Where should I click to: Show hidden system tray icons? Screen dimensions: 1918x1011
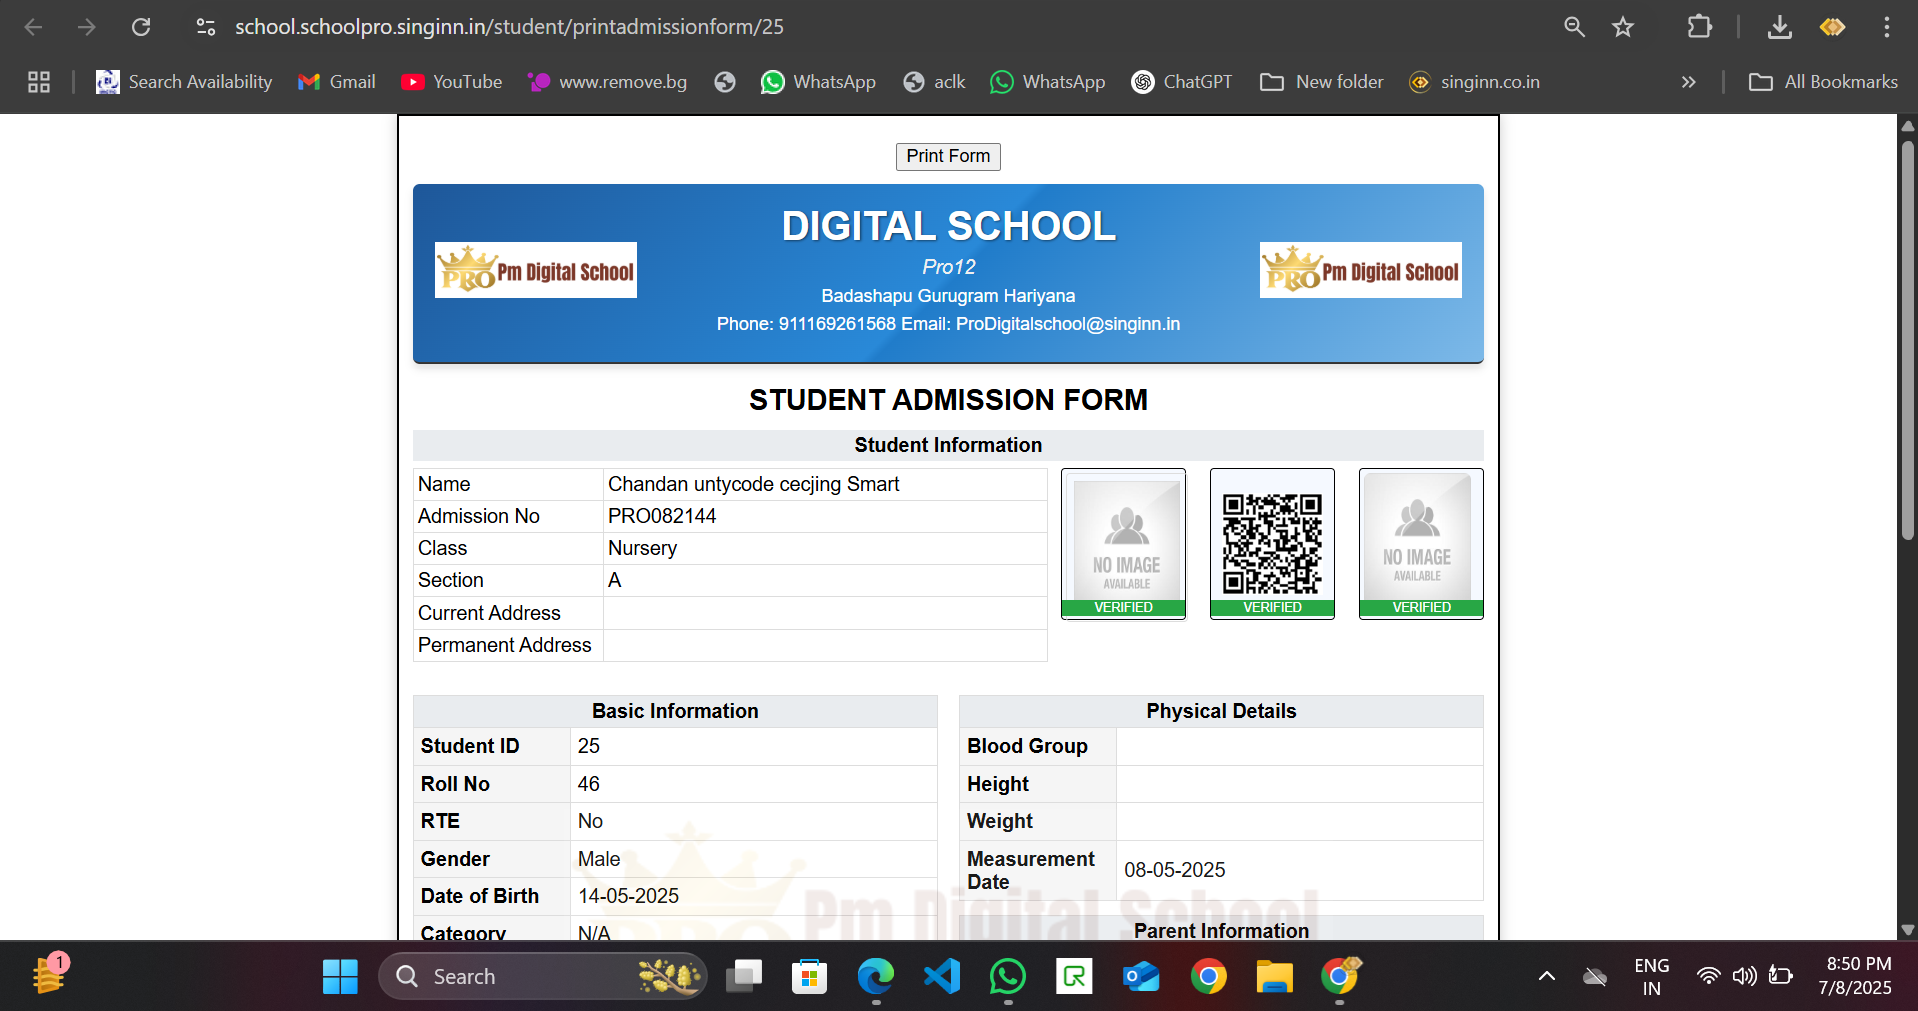tap(1546, 976)
